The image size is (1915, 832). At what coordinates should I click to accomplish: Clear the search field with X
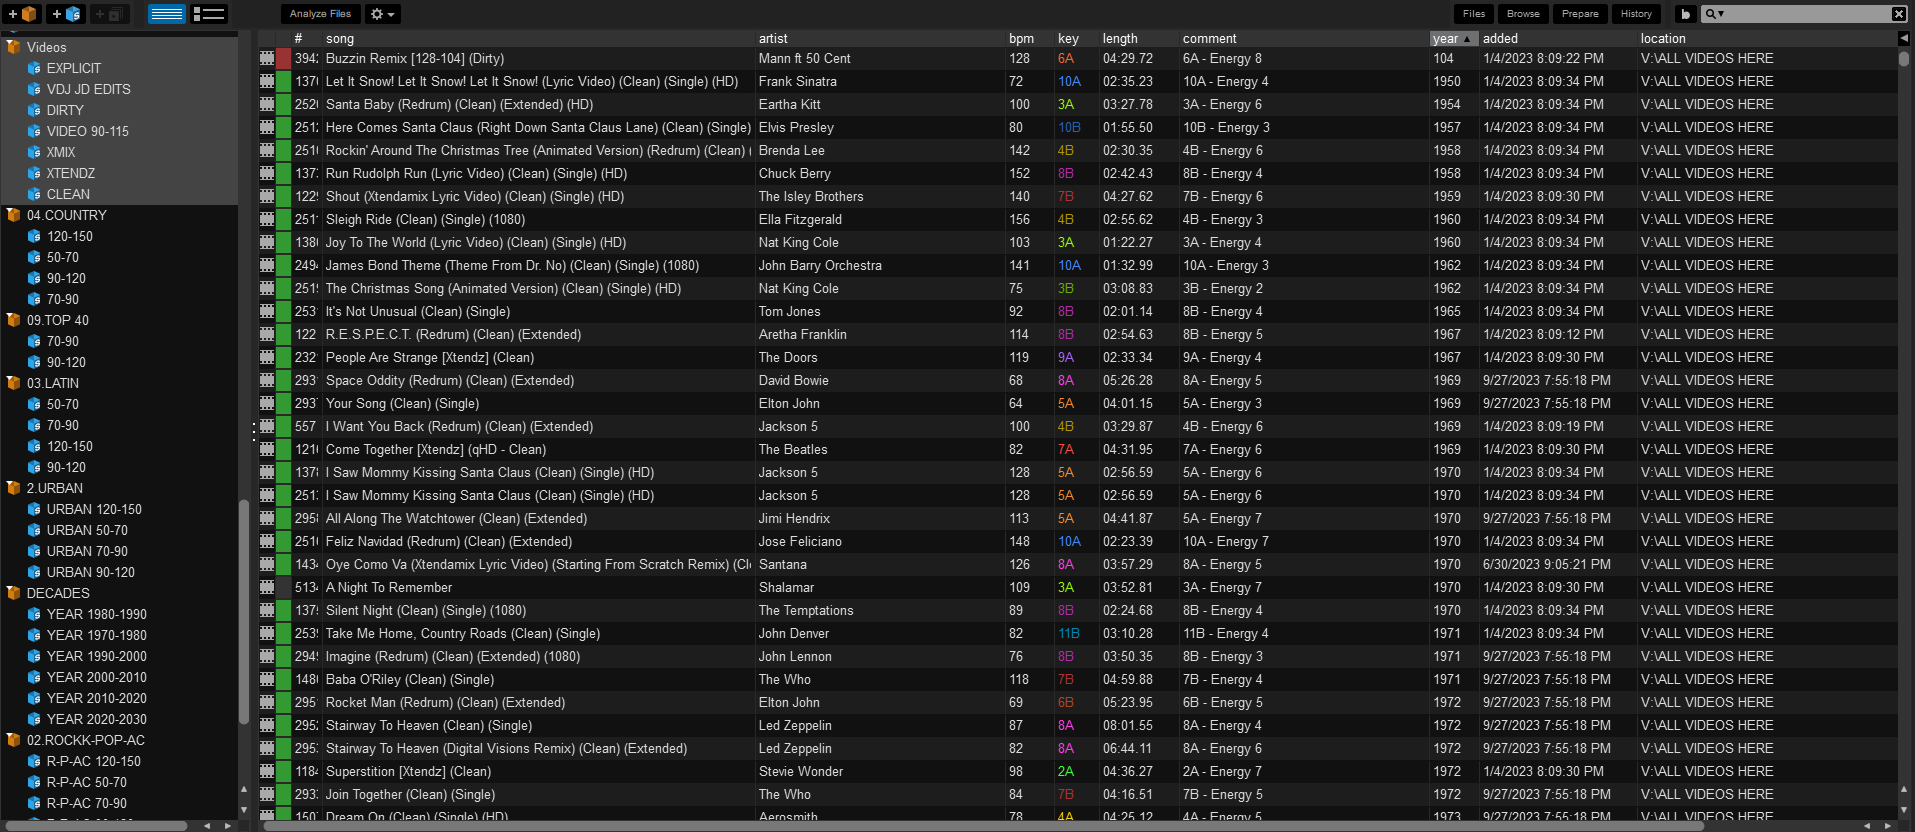1898,14
